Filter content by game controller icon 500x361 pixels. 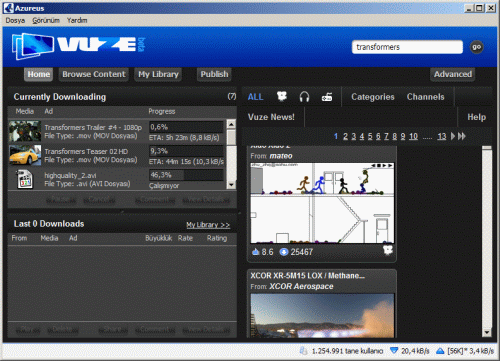point(327,97)
